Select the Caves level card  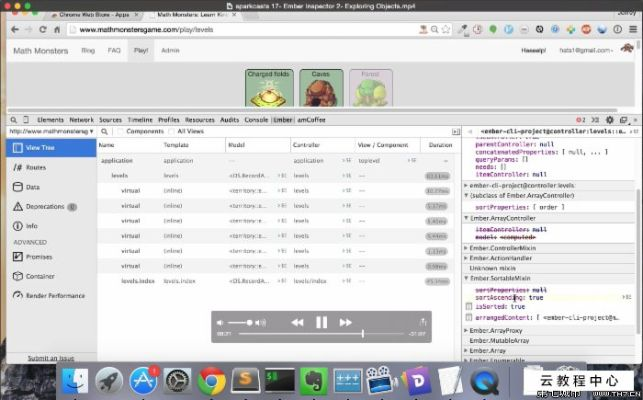point(321,88)
